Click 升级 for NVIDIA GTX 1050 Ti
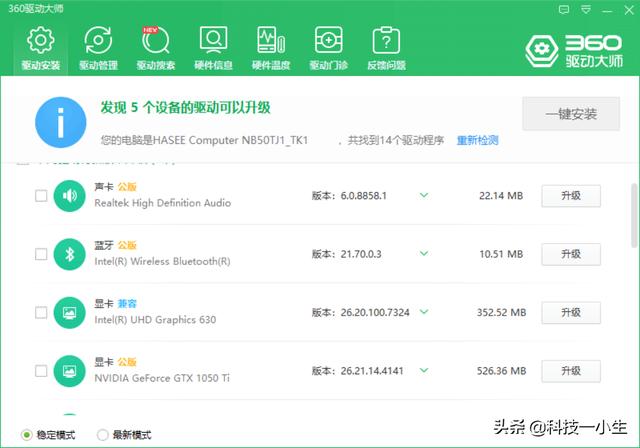The width and height of the screenshot is (640, 448). 571,371
